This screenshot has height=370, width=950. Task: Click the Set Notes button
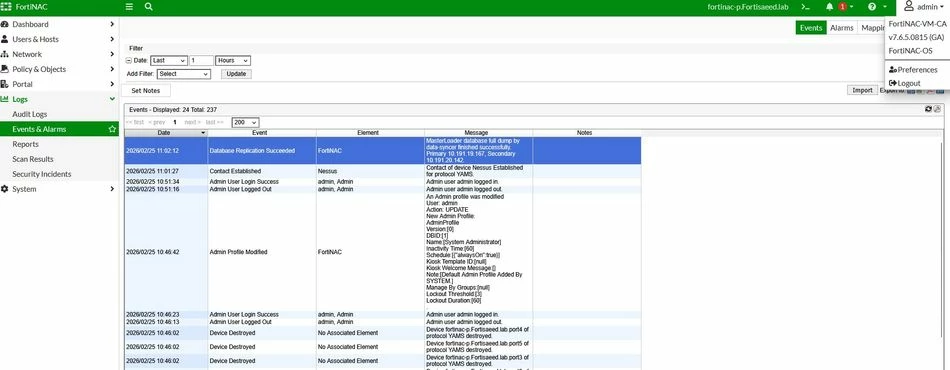145,90
